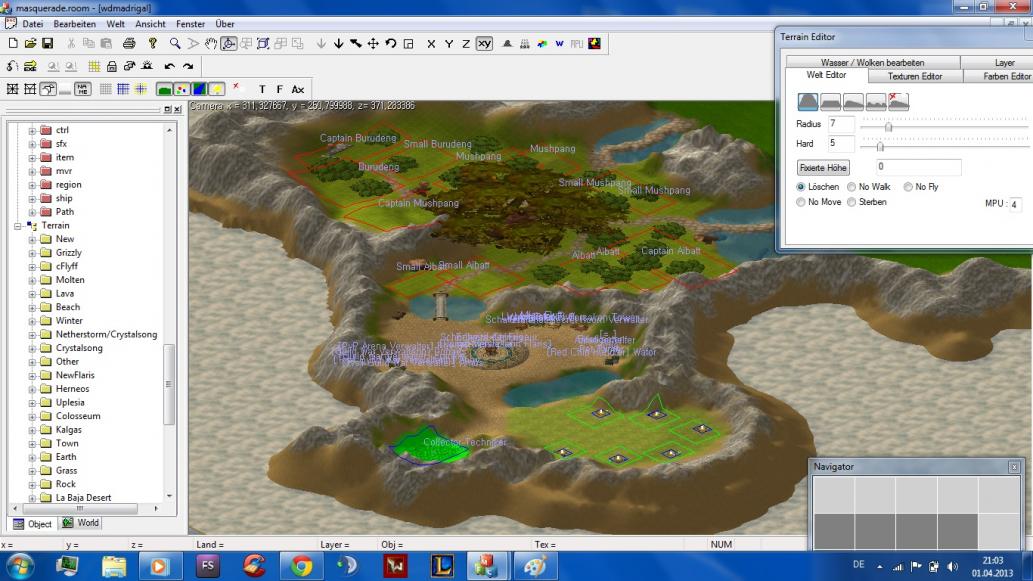Screen dimensions: 1033x581
Task: Click the print icon in toolbar
Action: pyautogui.click(x=129, y=44)
